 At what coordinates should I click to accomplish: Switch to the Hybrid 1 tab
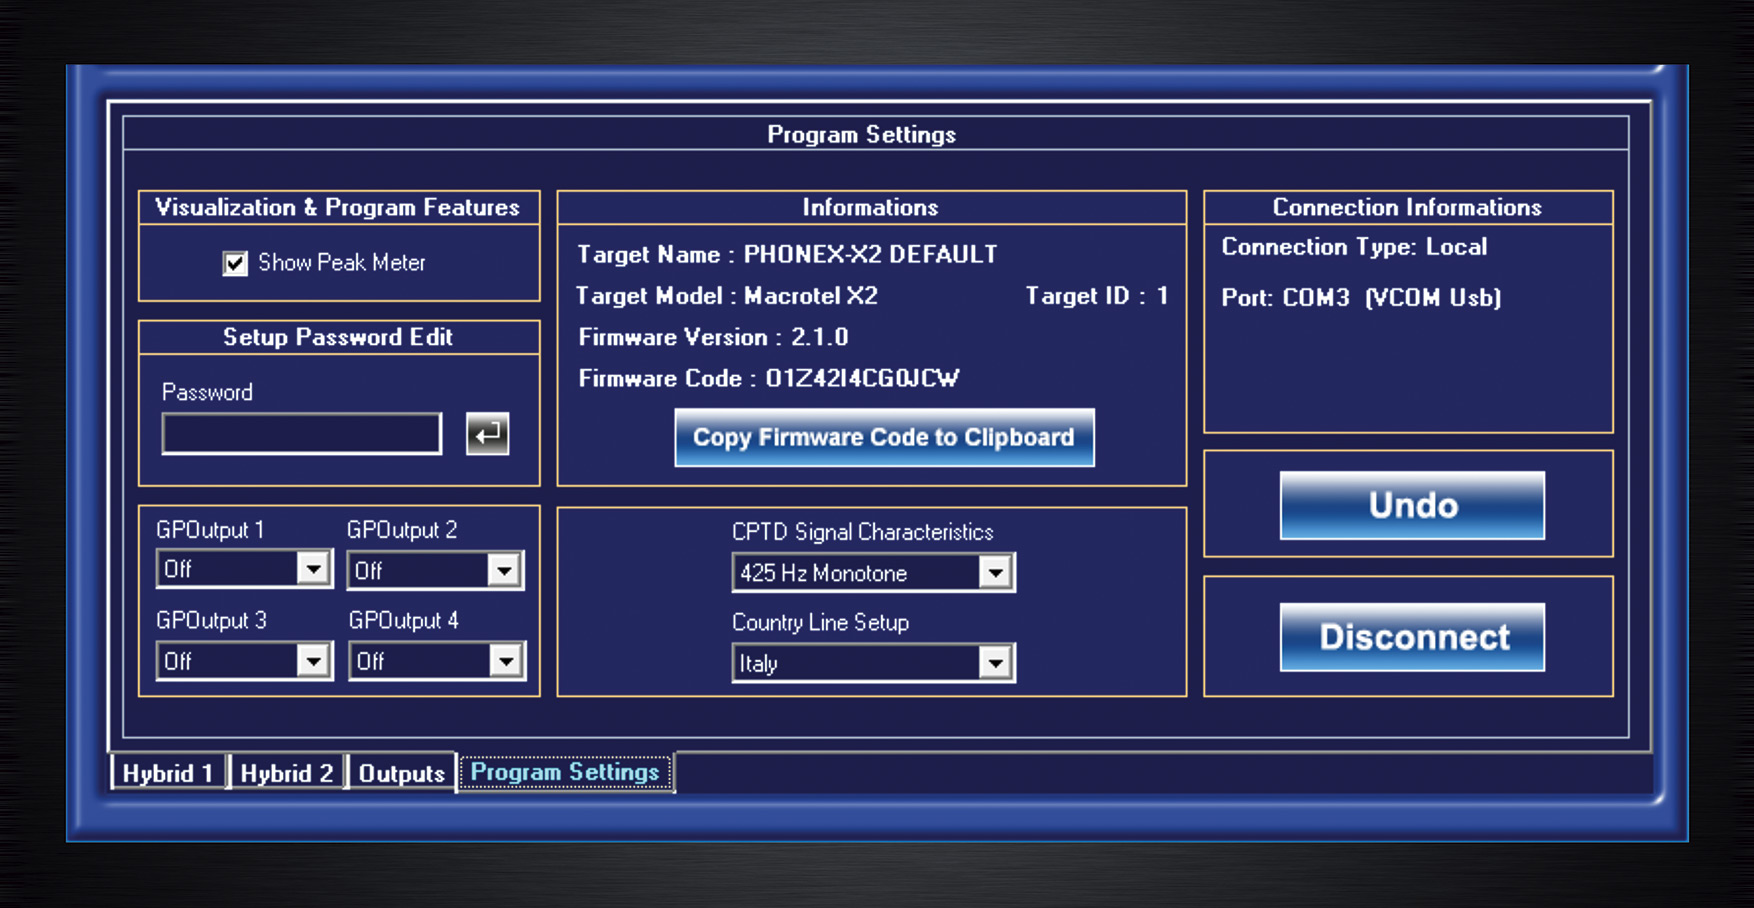point(168,773)
